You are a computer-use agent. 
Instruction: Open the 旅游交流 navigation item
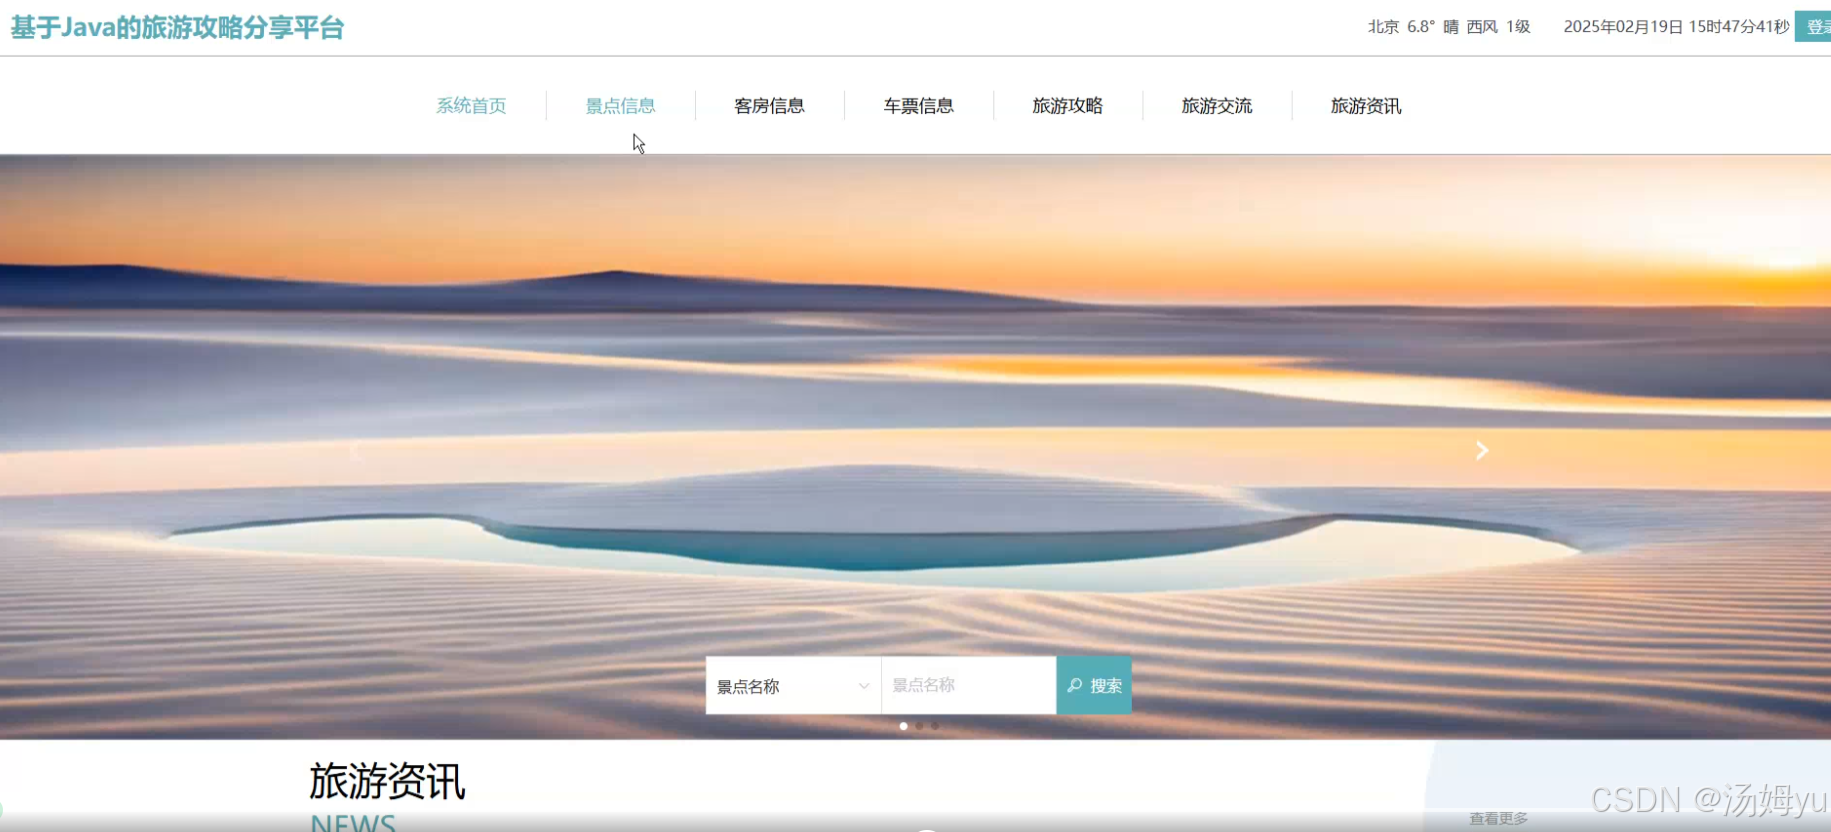(1216, 106)
